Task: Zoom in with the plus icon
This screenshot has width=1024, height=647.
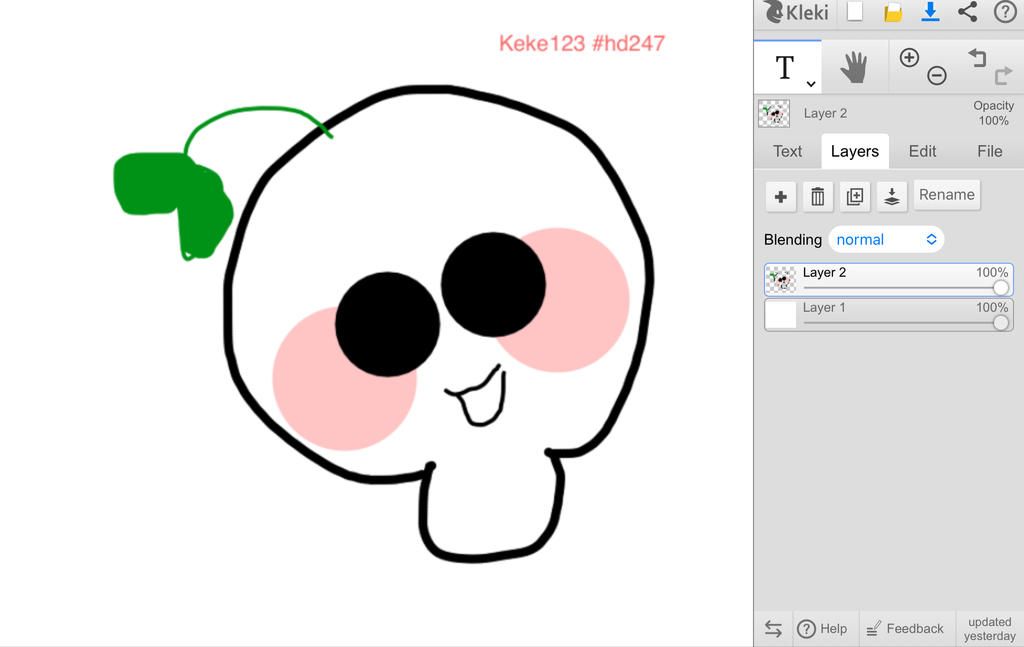Action: [x=909, y=57]
